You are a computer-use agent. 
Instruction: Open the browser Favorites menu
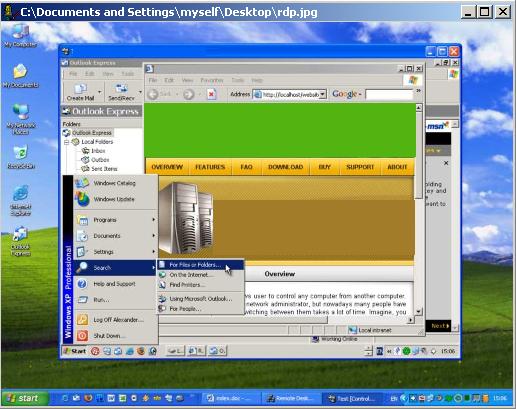[212, 80]
